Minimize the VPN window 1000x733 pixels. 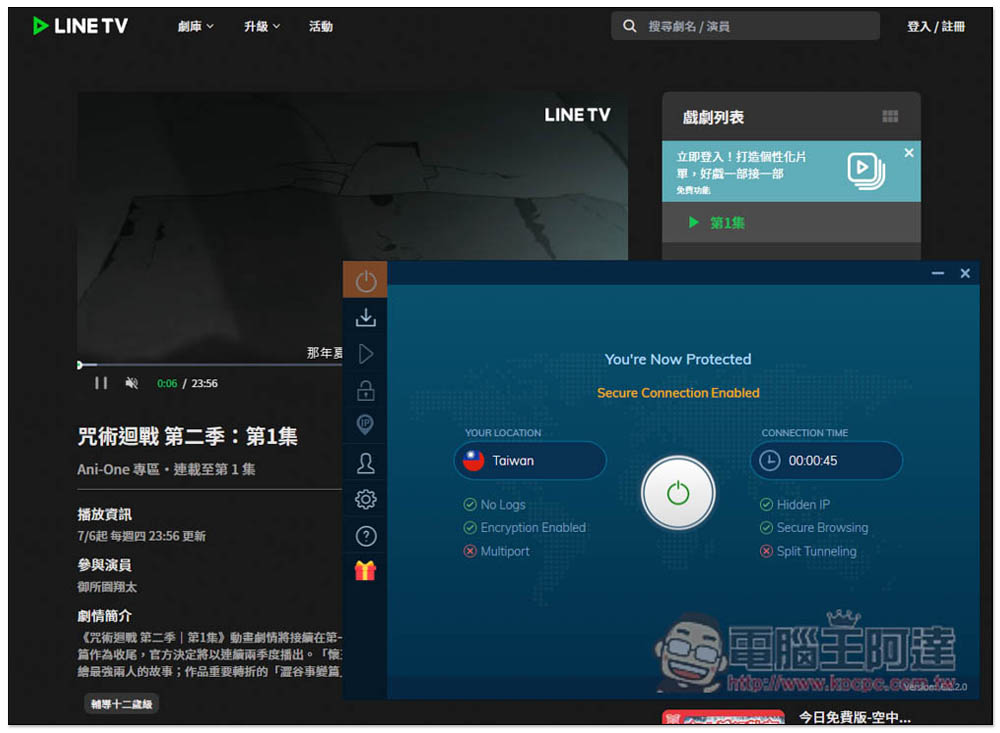click(x=938, y=273)
